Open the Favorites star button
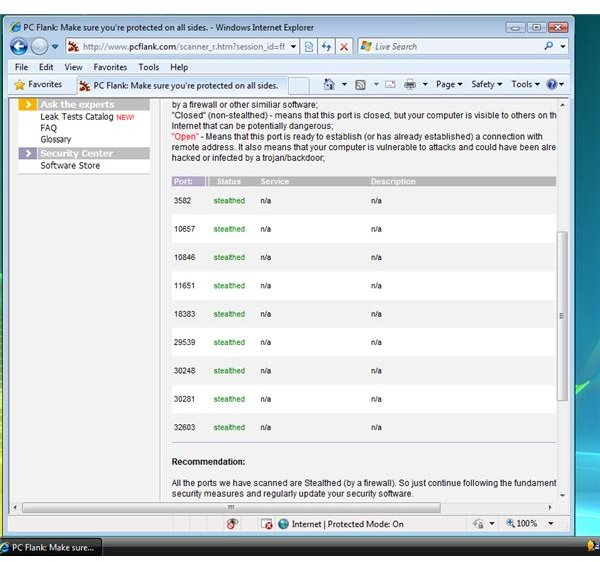Viewport: 600px width, 562px height. coord(38,84)
